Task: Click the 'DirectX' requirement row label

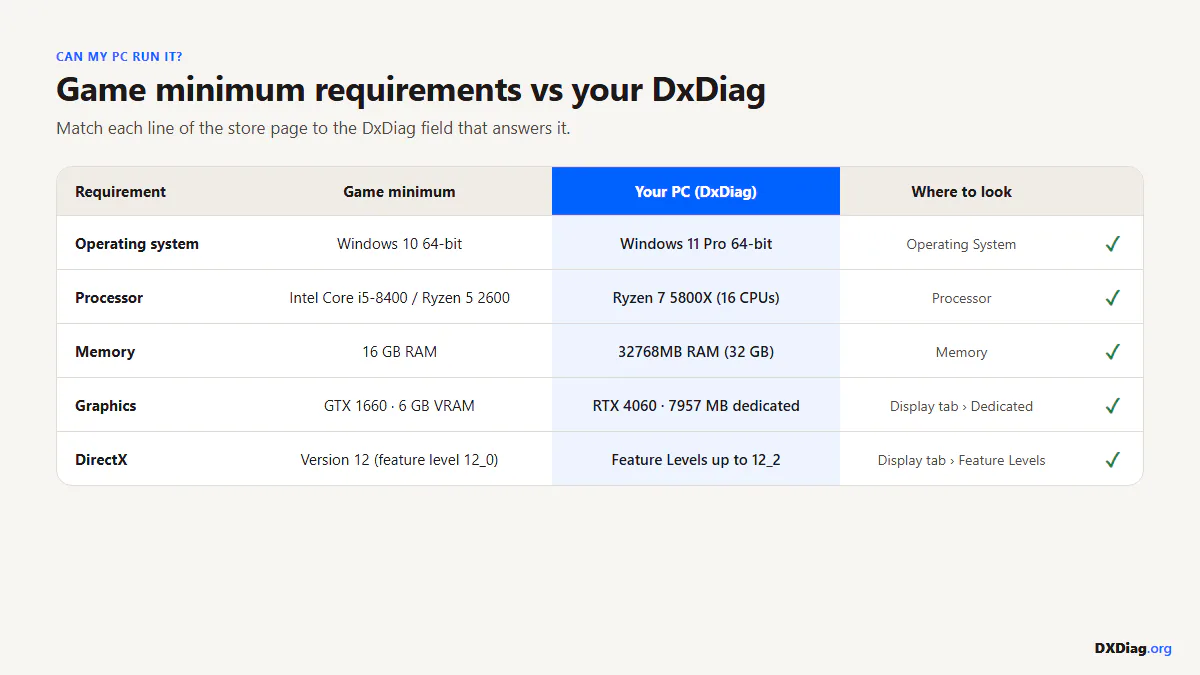Action: pyautogui.click(x=101, y=460)
